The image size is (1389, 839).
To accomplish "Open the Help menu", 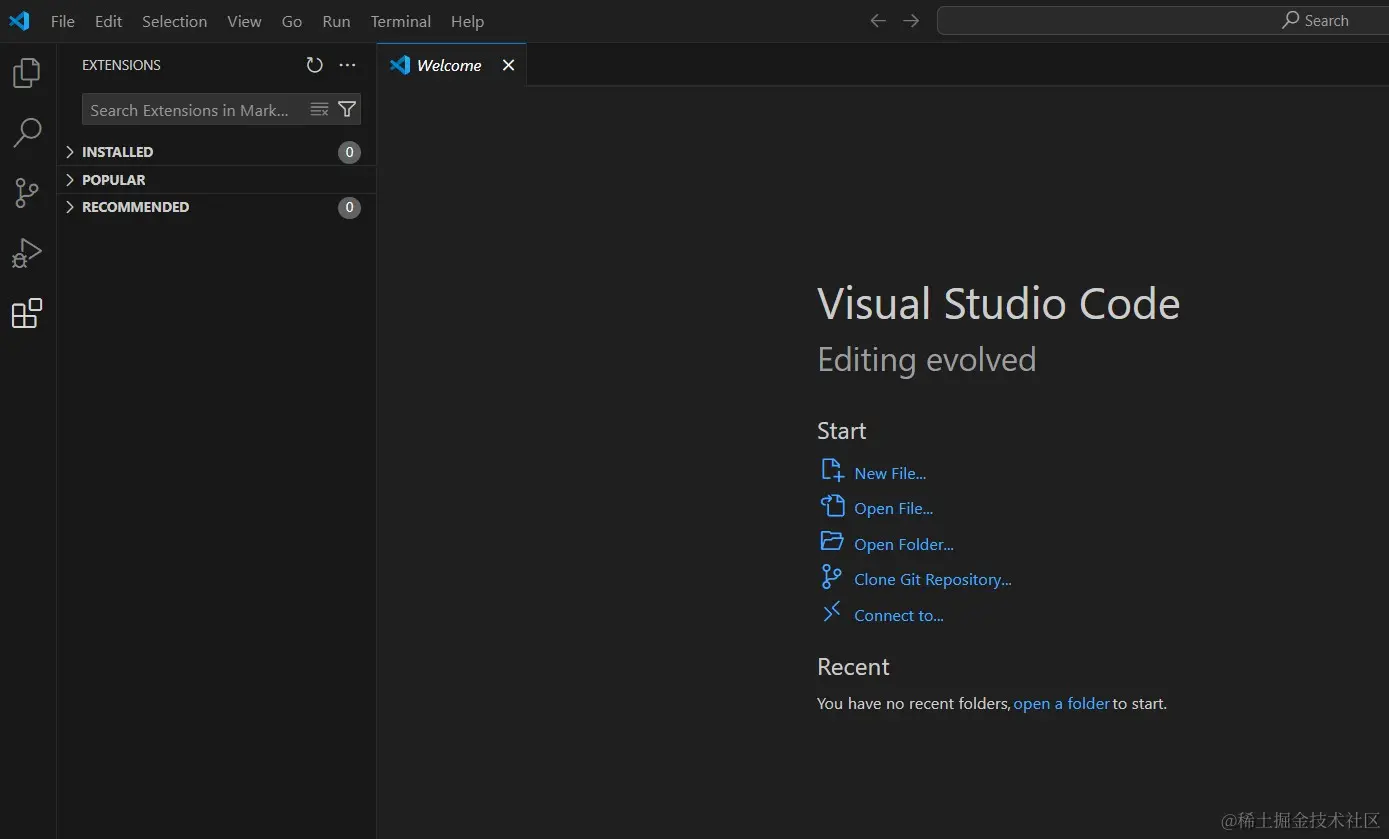I will coord(467,21).
